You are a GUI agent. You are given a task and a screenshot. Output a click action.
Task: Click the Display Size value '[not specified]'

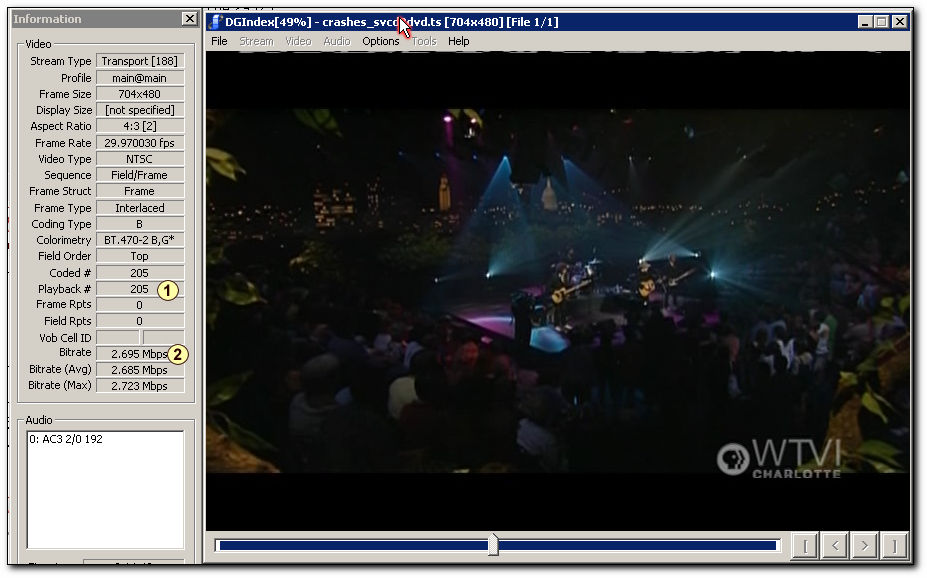140,110
